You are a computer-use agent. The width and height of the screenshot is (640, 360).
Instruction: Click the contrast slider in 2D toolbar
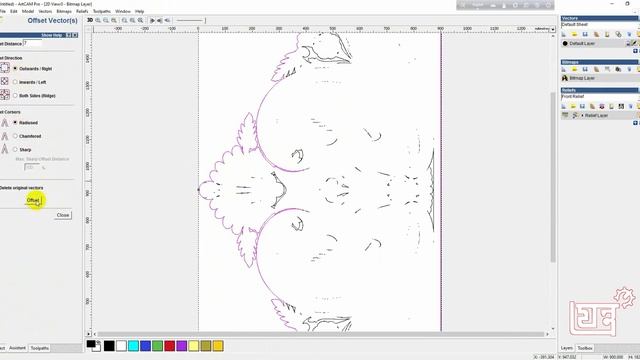[x=190, y=20]
